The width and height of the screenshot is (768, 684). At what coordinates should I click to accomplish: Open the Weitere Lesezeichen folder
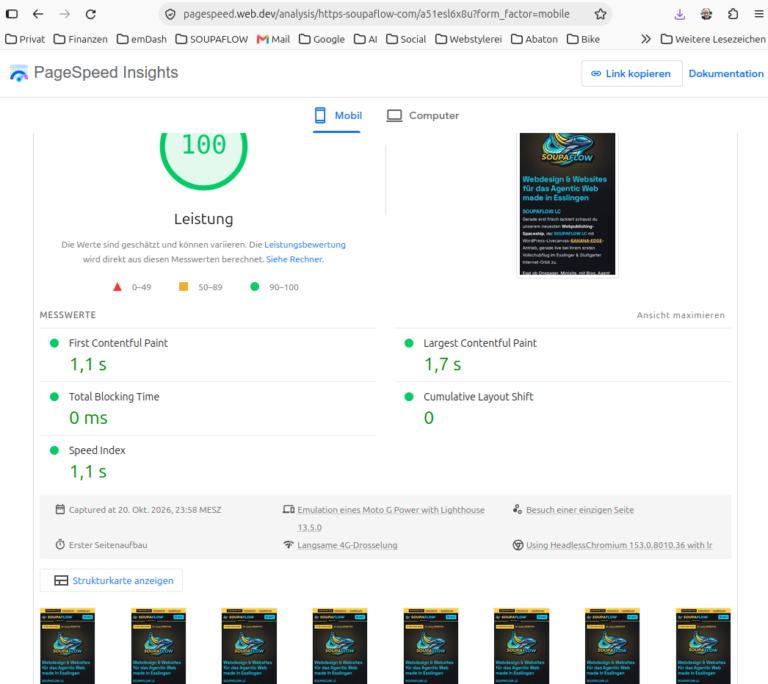tap(713, 39)
